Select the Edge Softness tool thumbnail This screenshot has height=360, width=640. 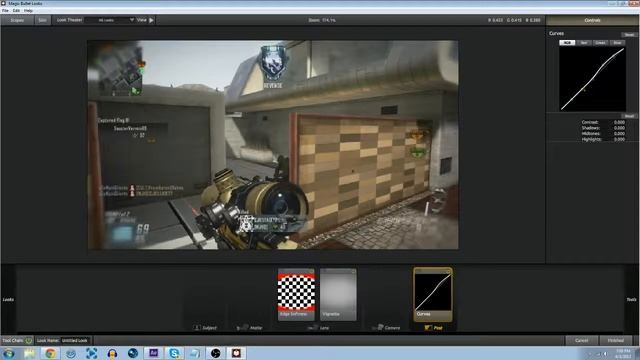(296, 294)
